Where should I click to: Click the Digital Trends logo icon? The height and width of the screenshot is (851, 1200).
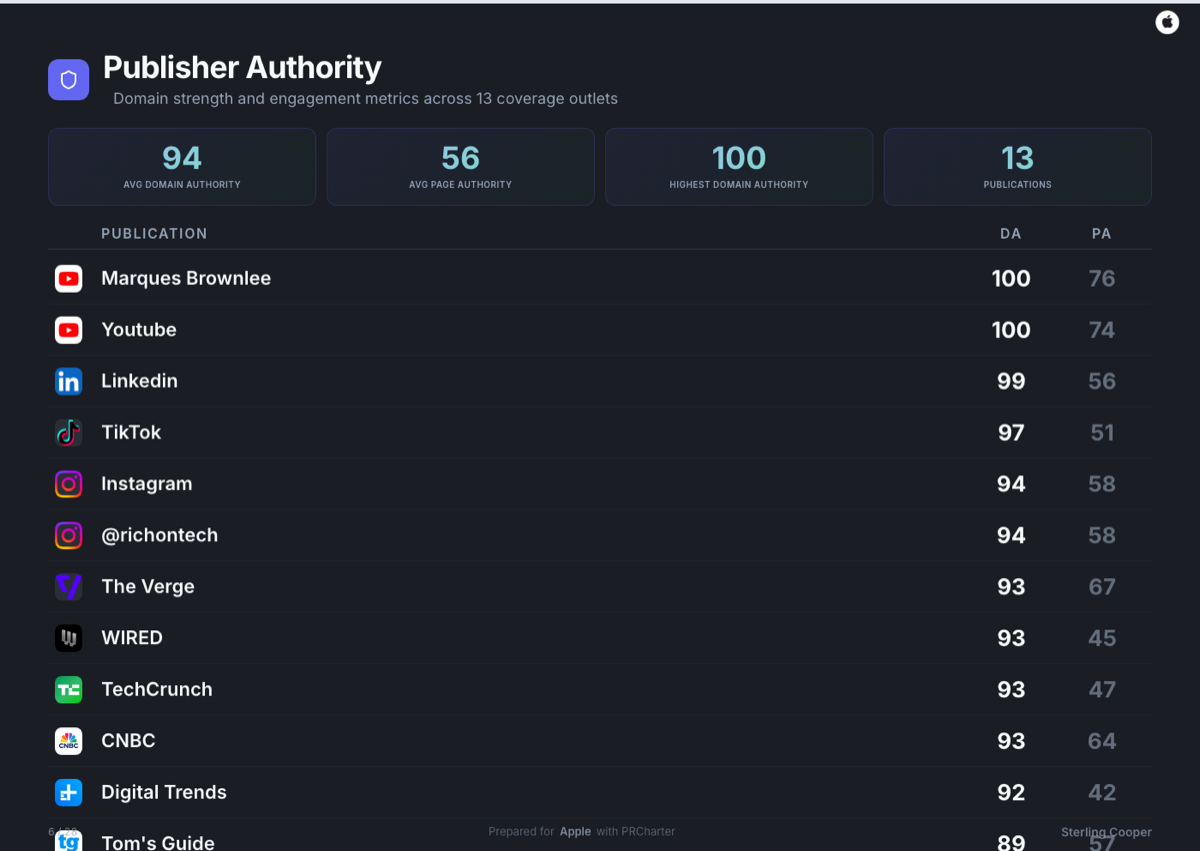tap(68, 792)
